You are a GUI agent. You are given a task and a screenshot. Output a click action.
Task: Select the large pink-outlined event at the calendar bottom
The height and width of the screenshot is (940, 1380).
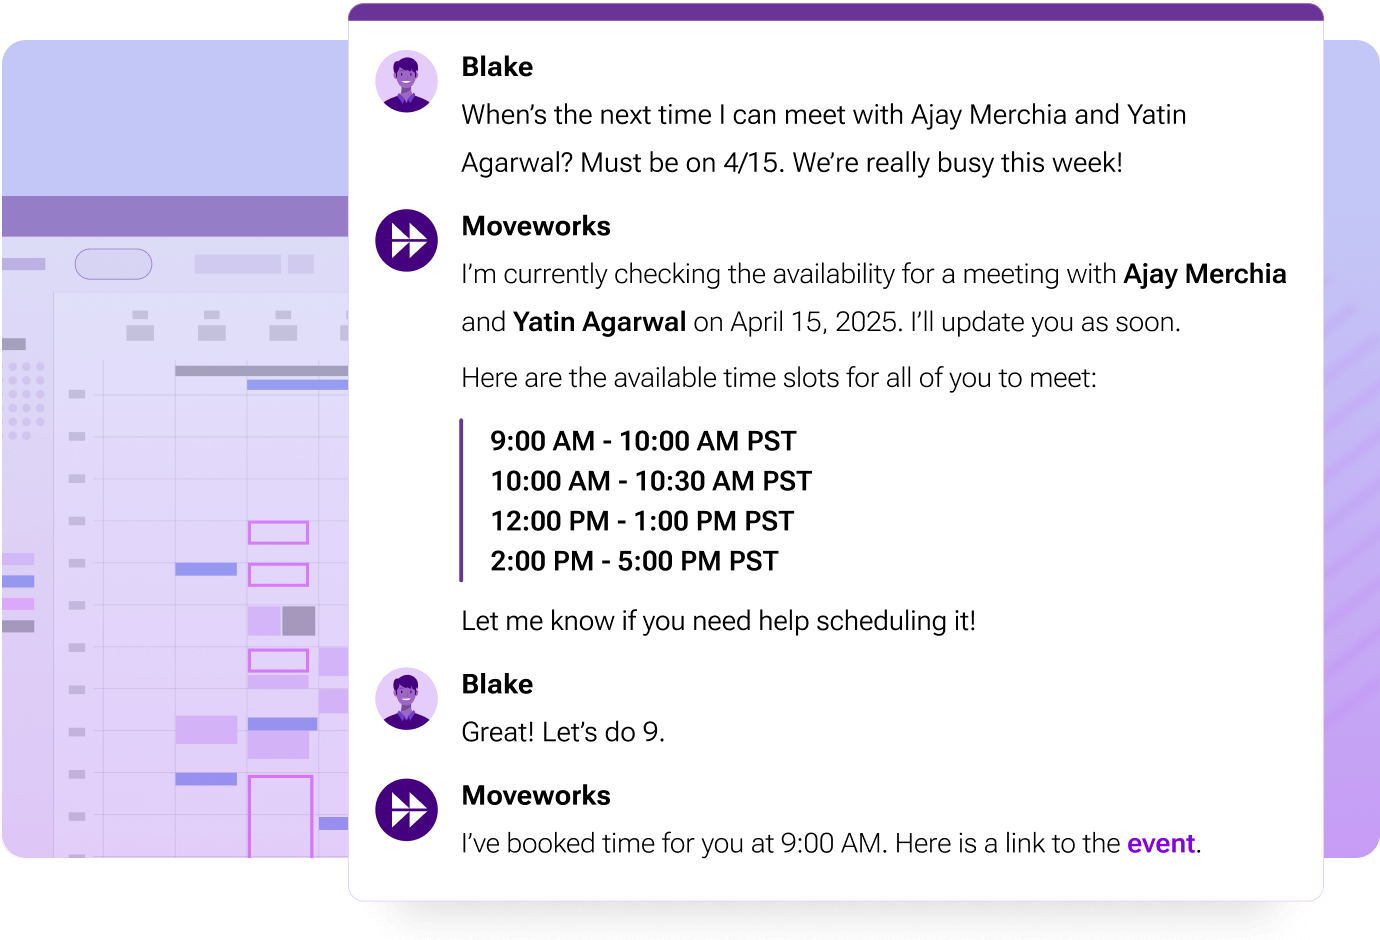(280, 815)
